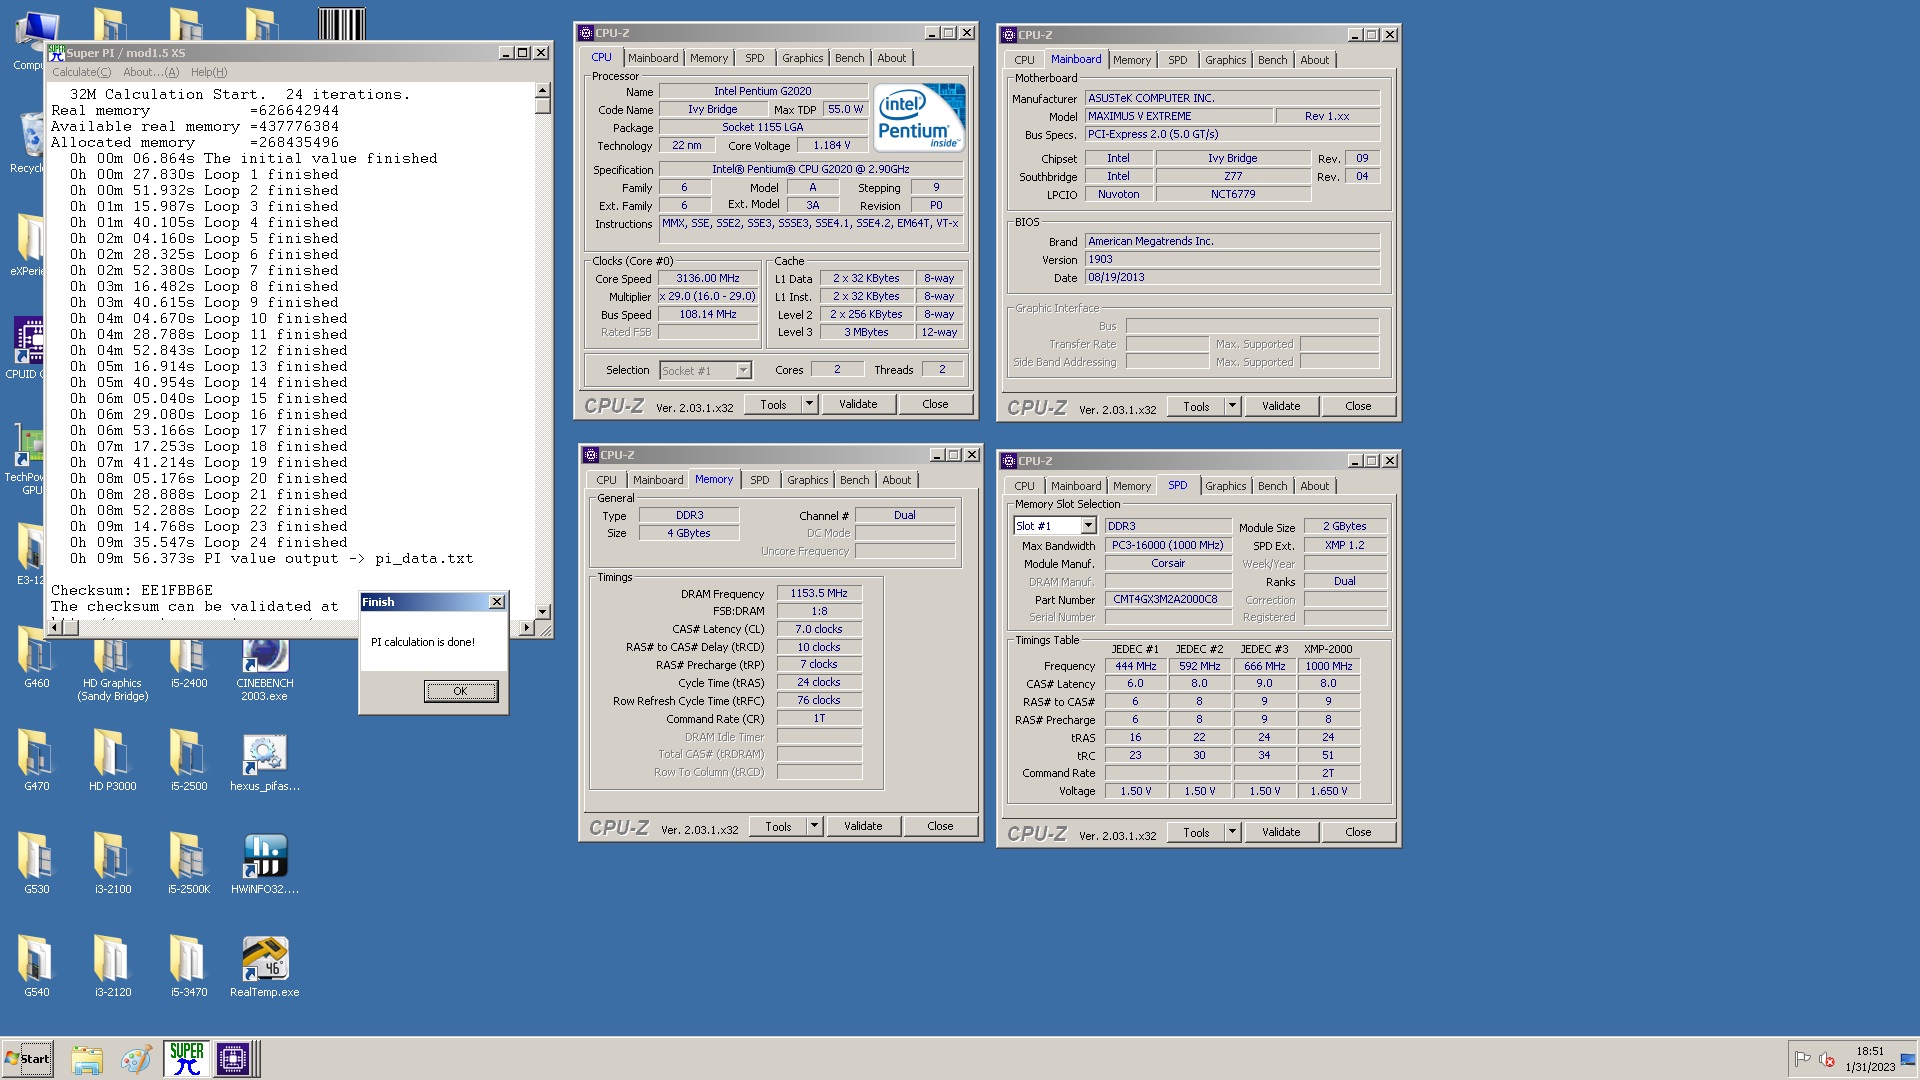Open the i5-2400 desktop folder
The height and width of the screenshot is (1080, 1920).
tap(188, 660)
